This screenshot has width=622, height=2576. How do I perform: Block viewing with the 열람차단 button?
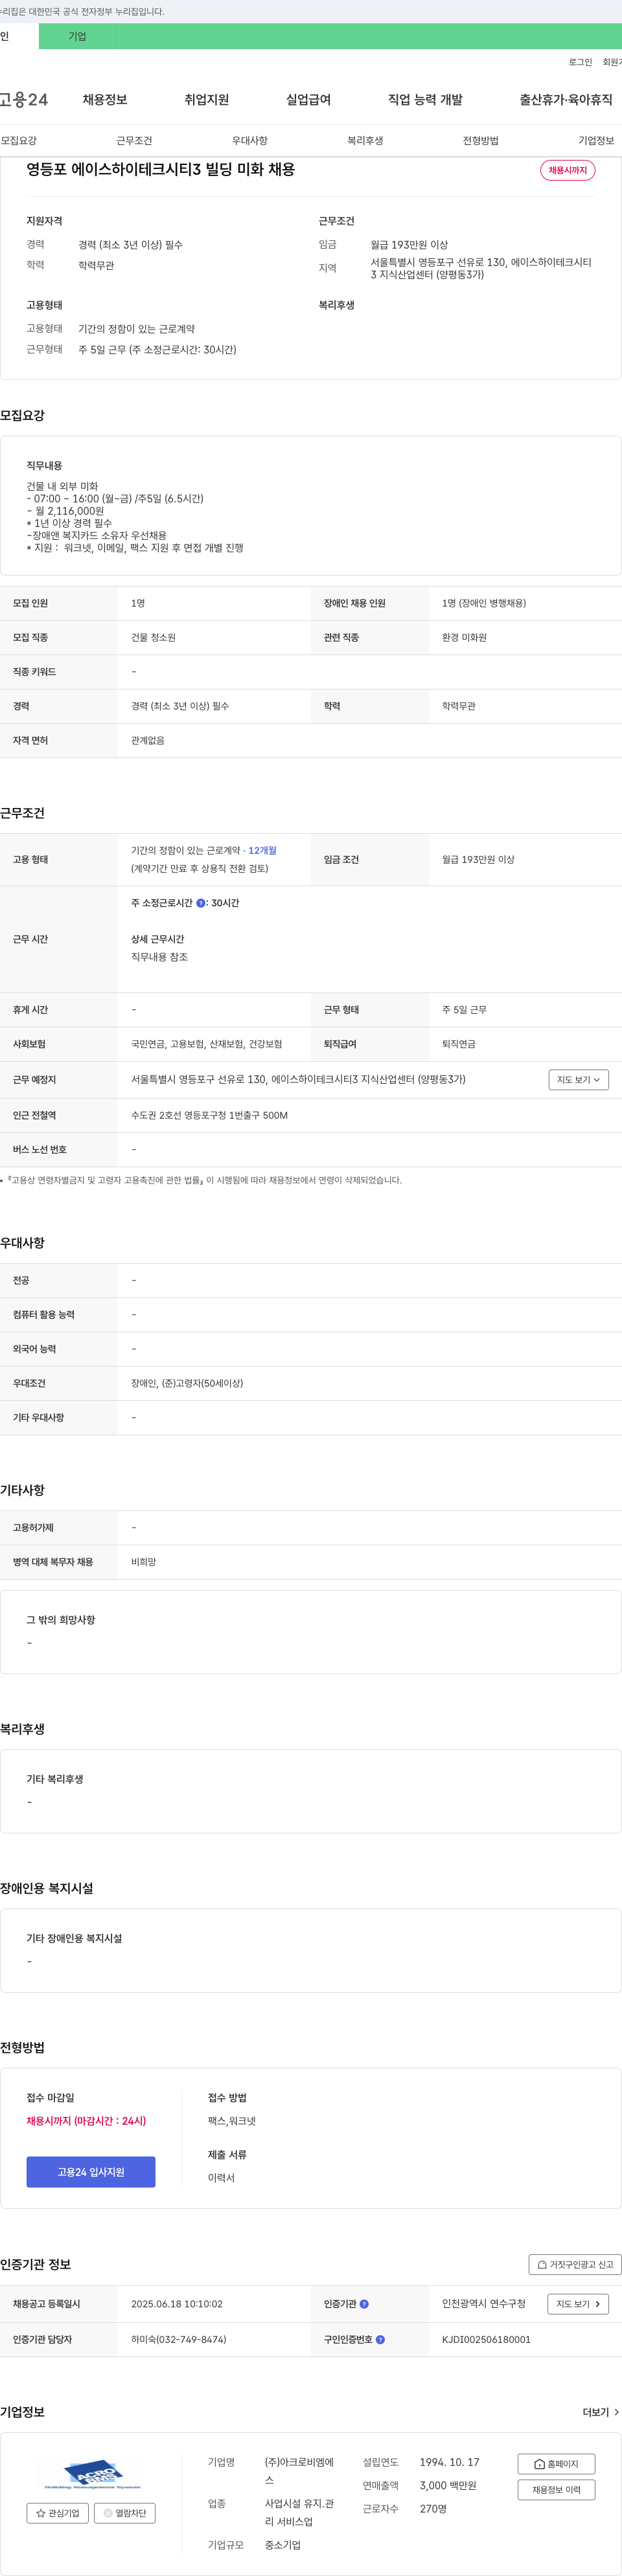click(125, 2513)
